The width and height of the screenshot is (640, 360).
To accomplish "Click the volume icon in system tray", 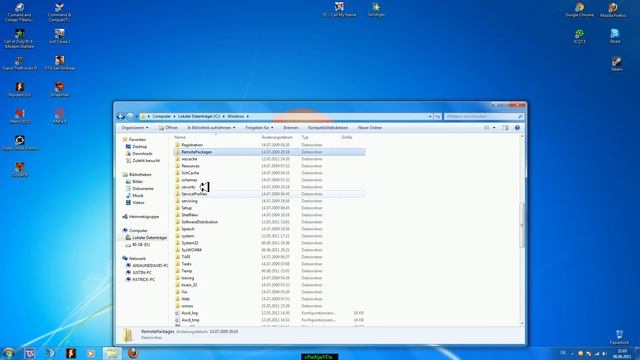I will (x=604, y=353).
